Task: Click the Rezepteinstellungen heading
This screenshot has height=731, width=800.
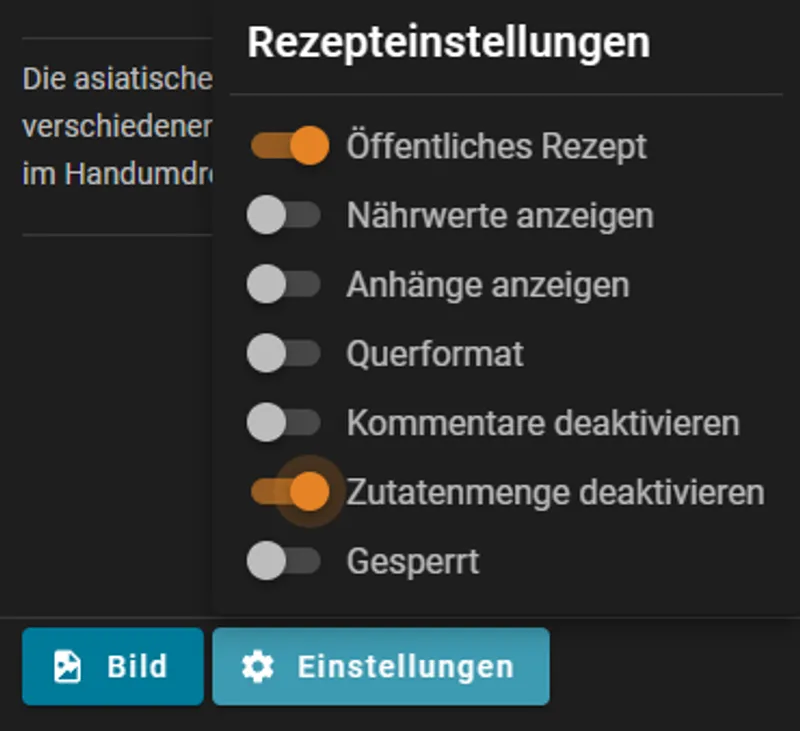Action: click(x=448, y=43)
